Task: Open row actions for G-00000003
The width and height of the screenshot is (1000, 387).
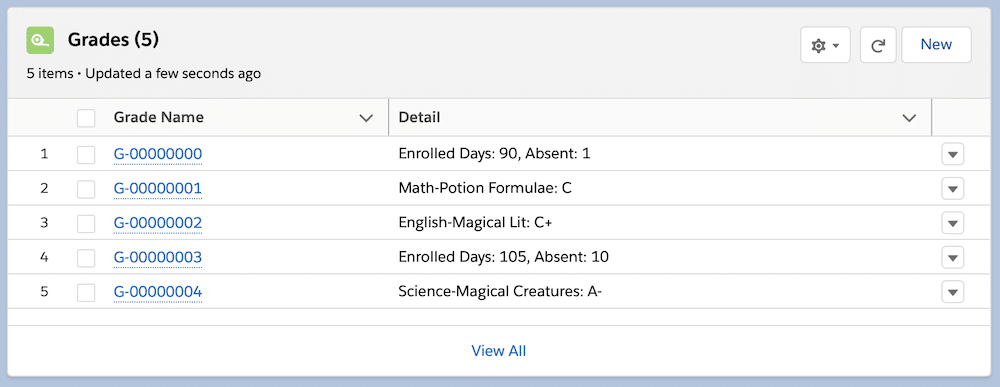Action: click(953, 258)
